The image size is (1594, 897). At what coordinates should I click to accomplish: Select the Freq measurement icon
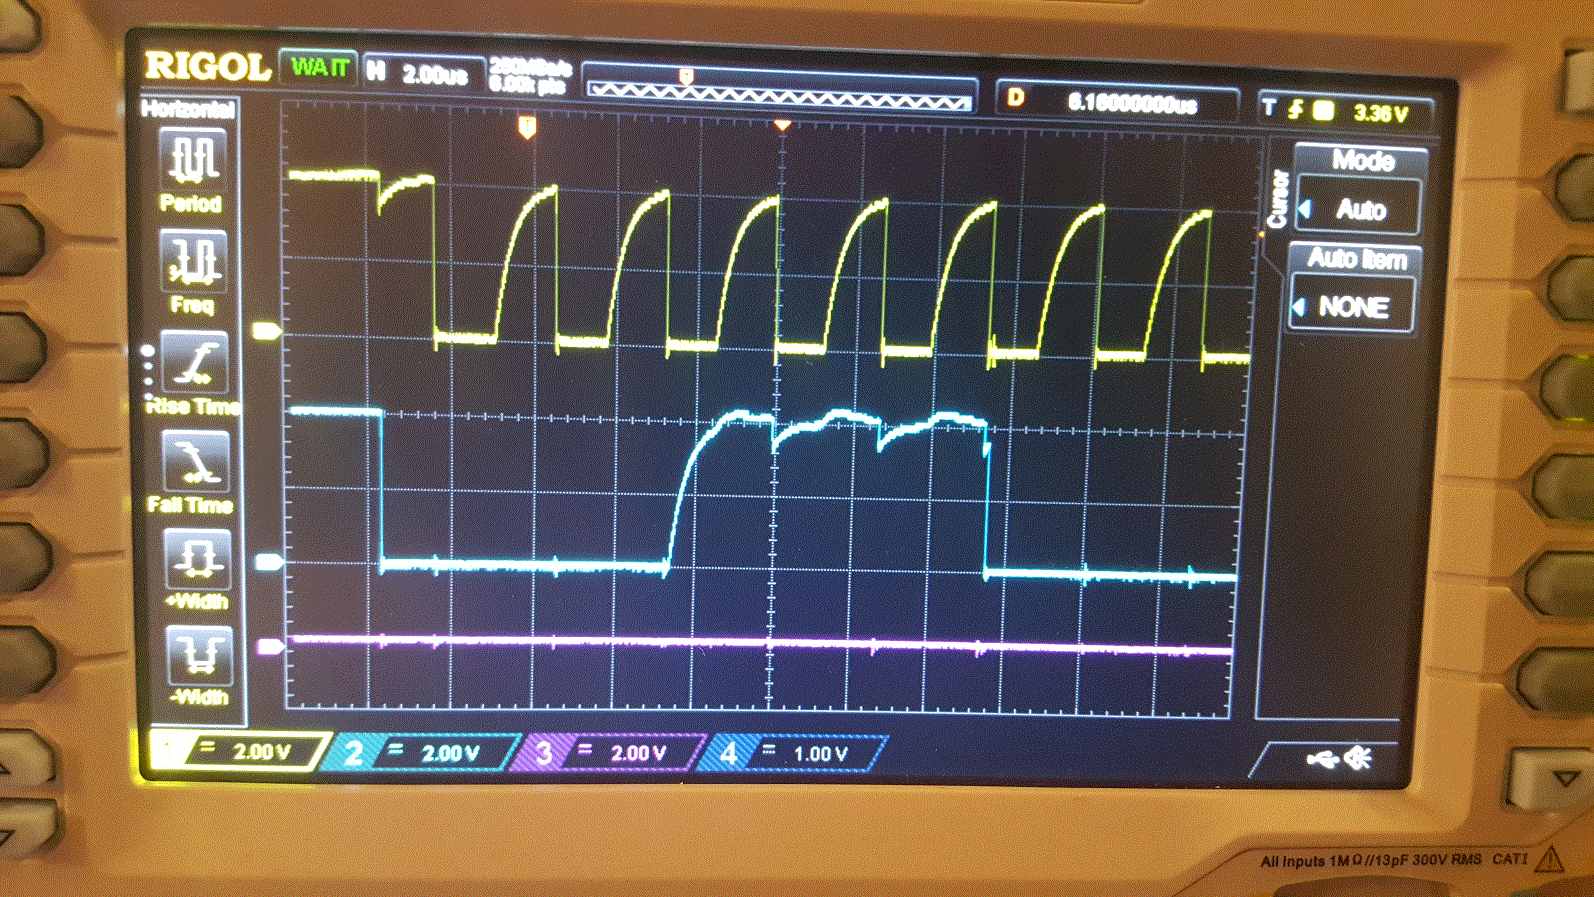click(x=193, y=262)
